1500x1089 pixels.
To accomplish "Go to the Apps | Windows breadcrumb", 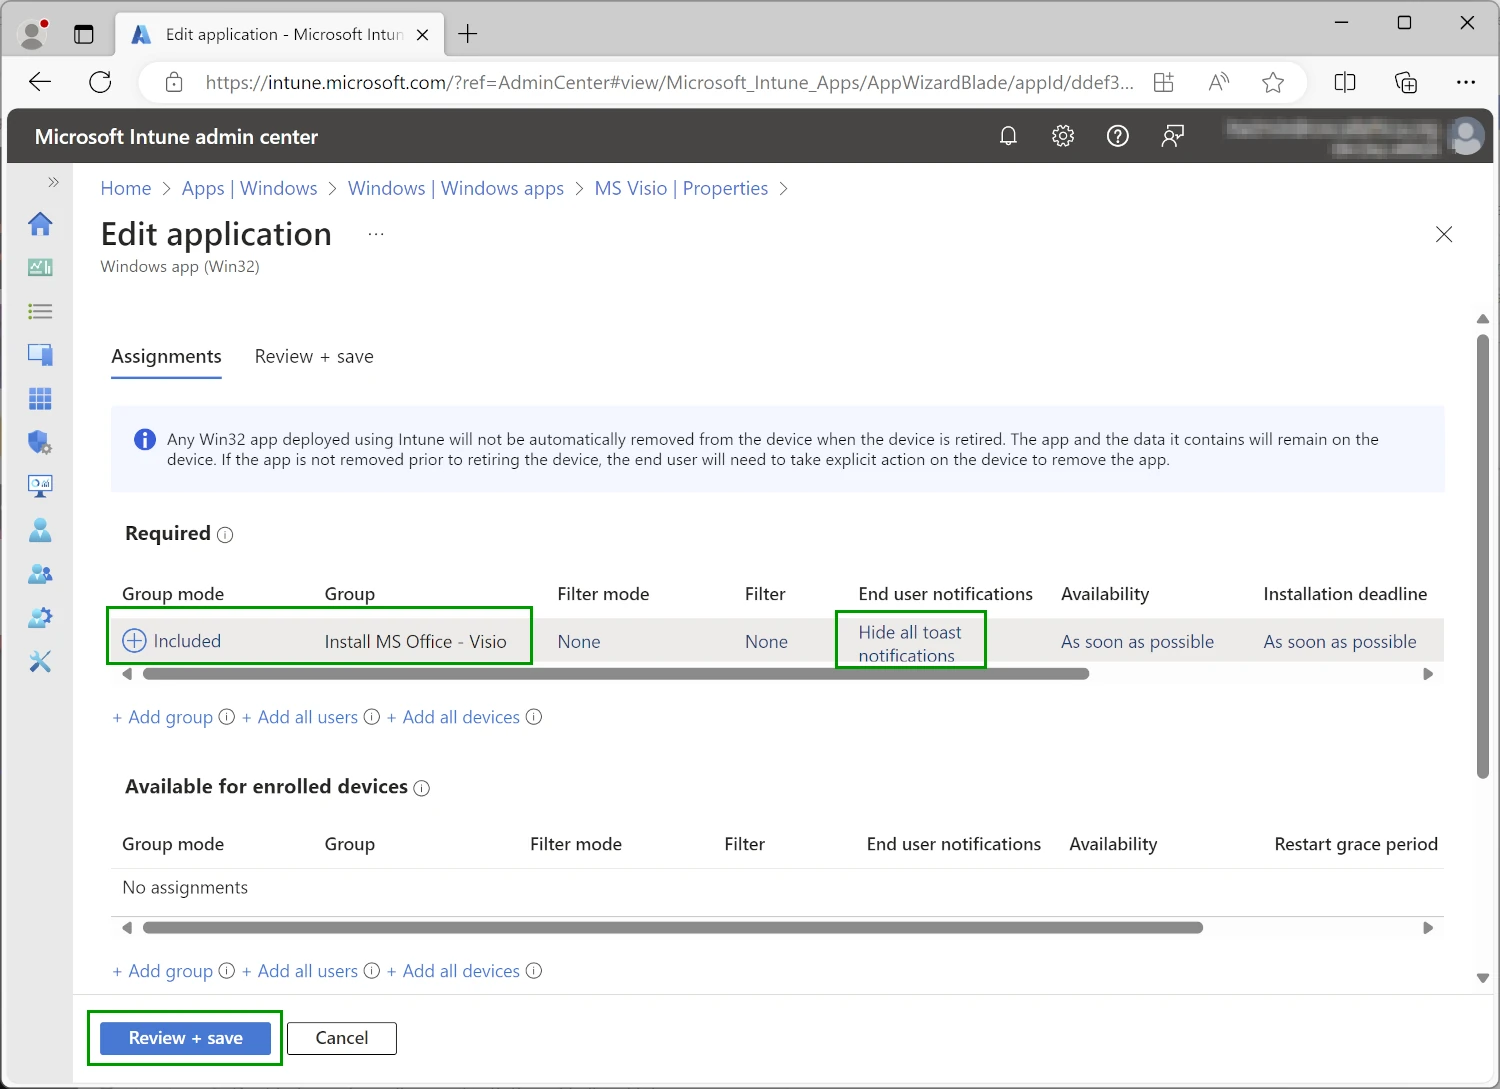I will click(x=249, y=188).
